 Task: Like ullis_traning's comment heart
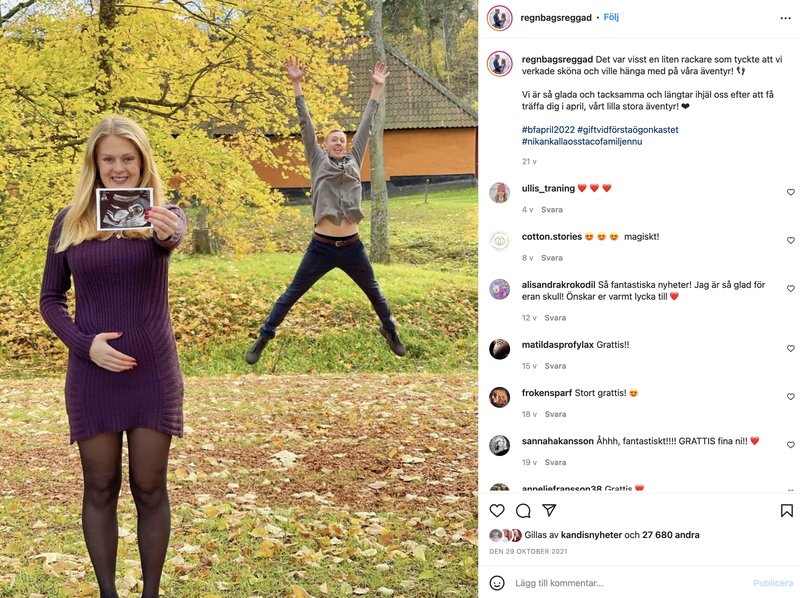pyautogui.click(x=791, y=192)
